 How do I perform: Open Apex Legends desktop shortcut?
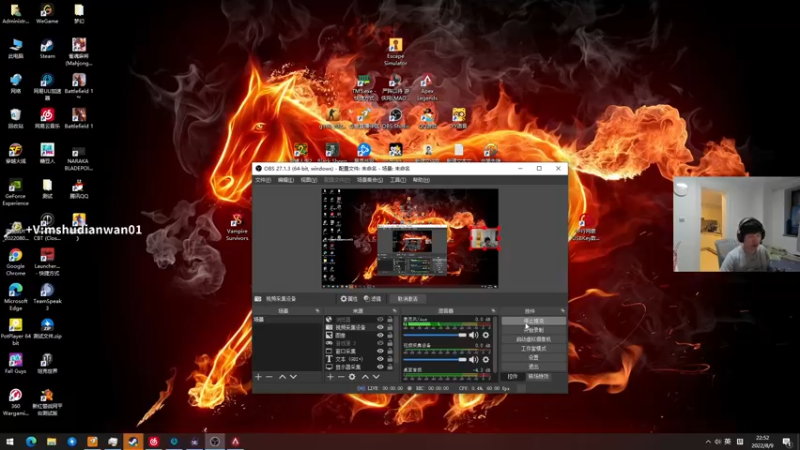coord(427,87)
